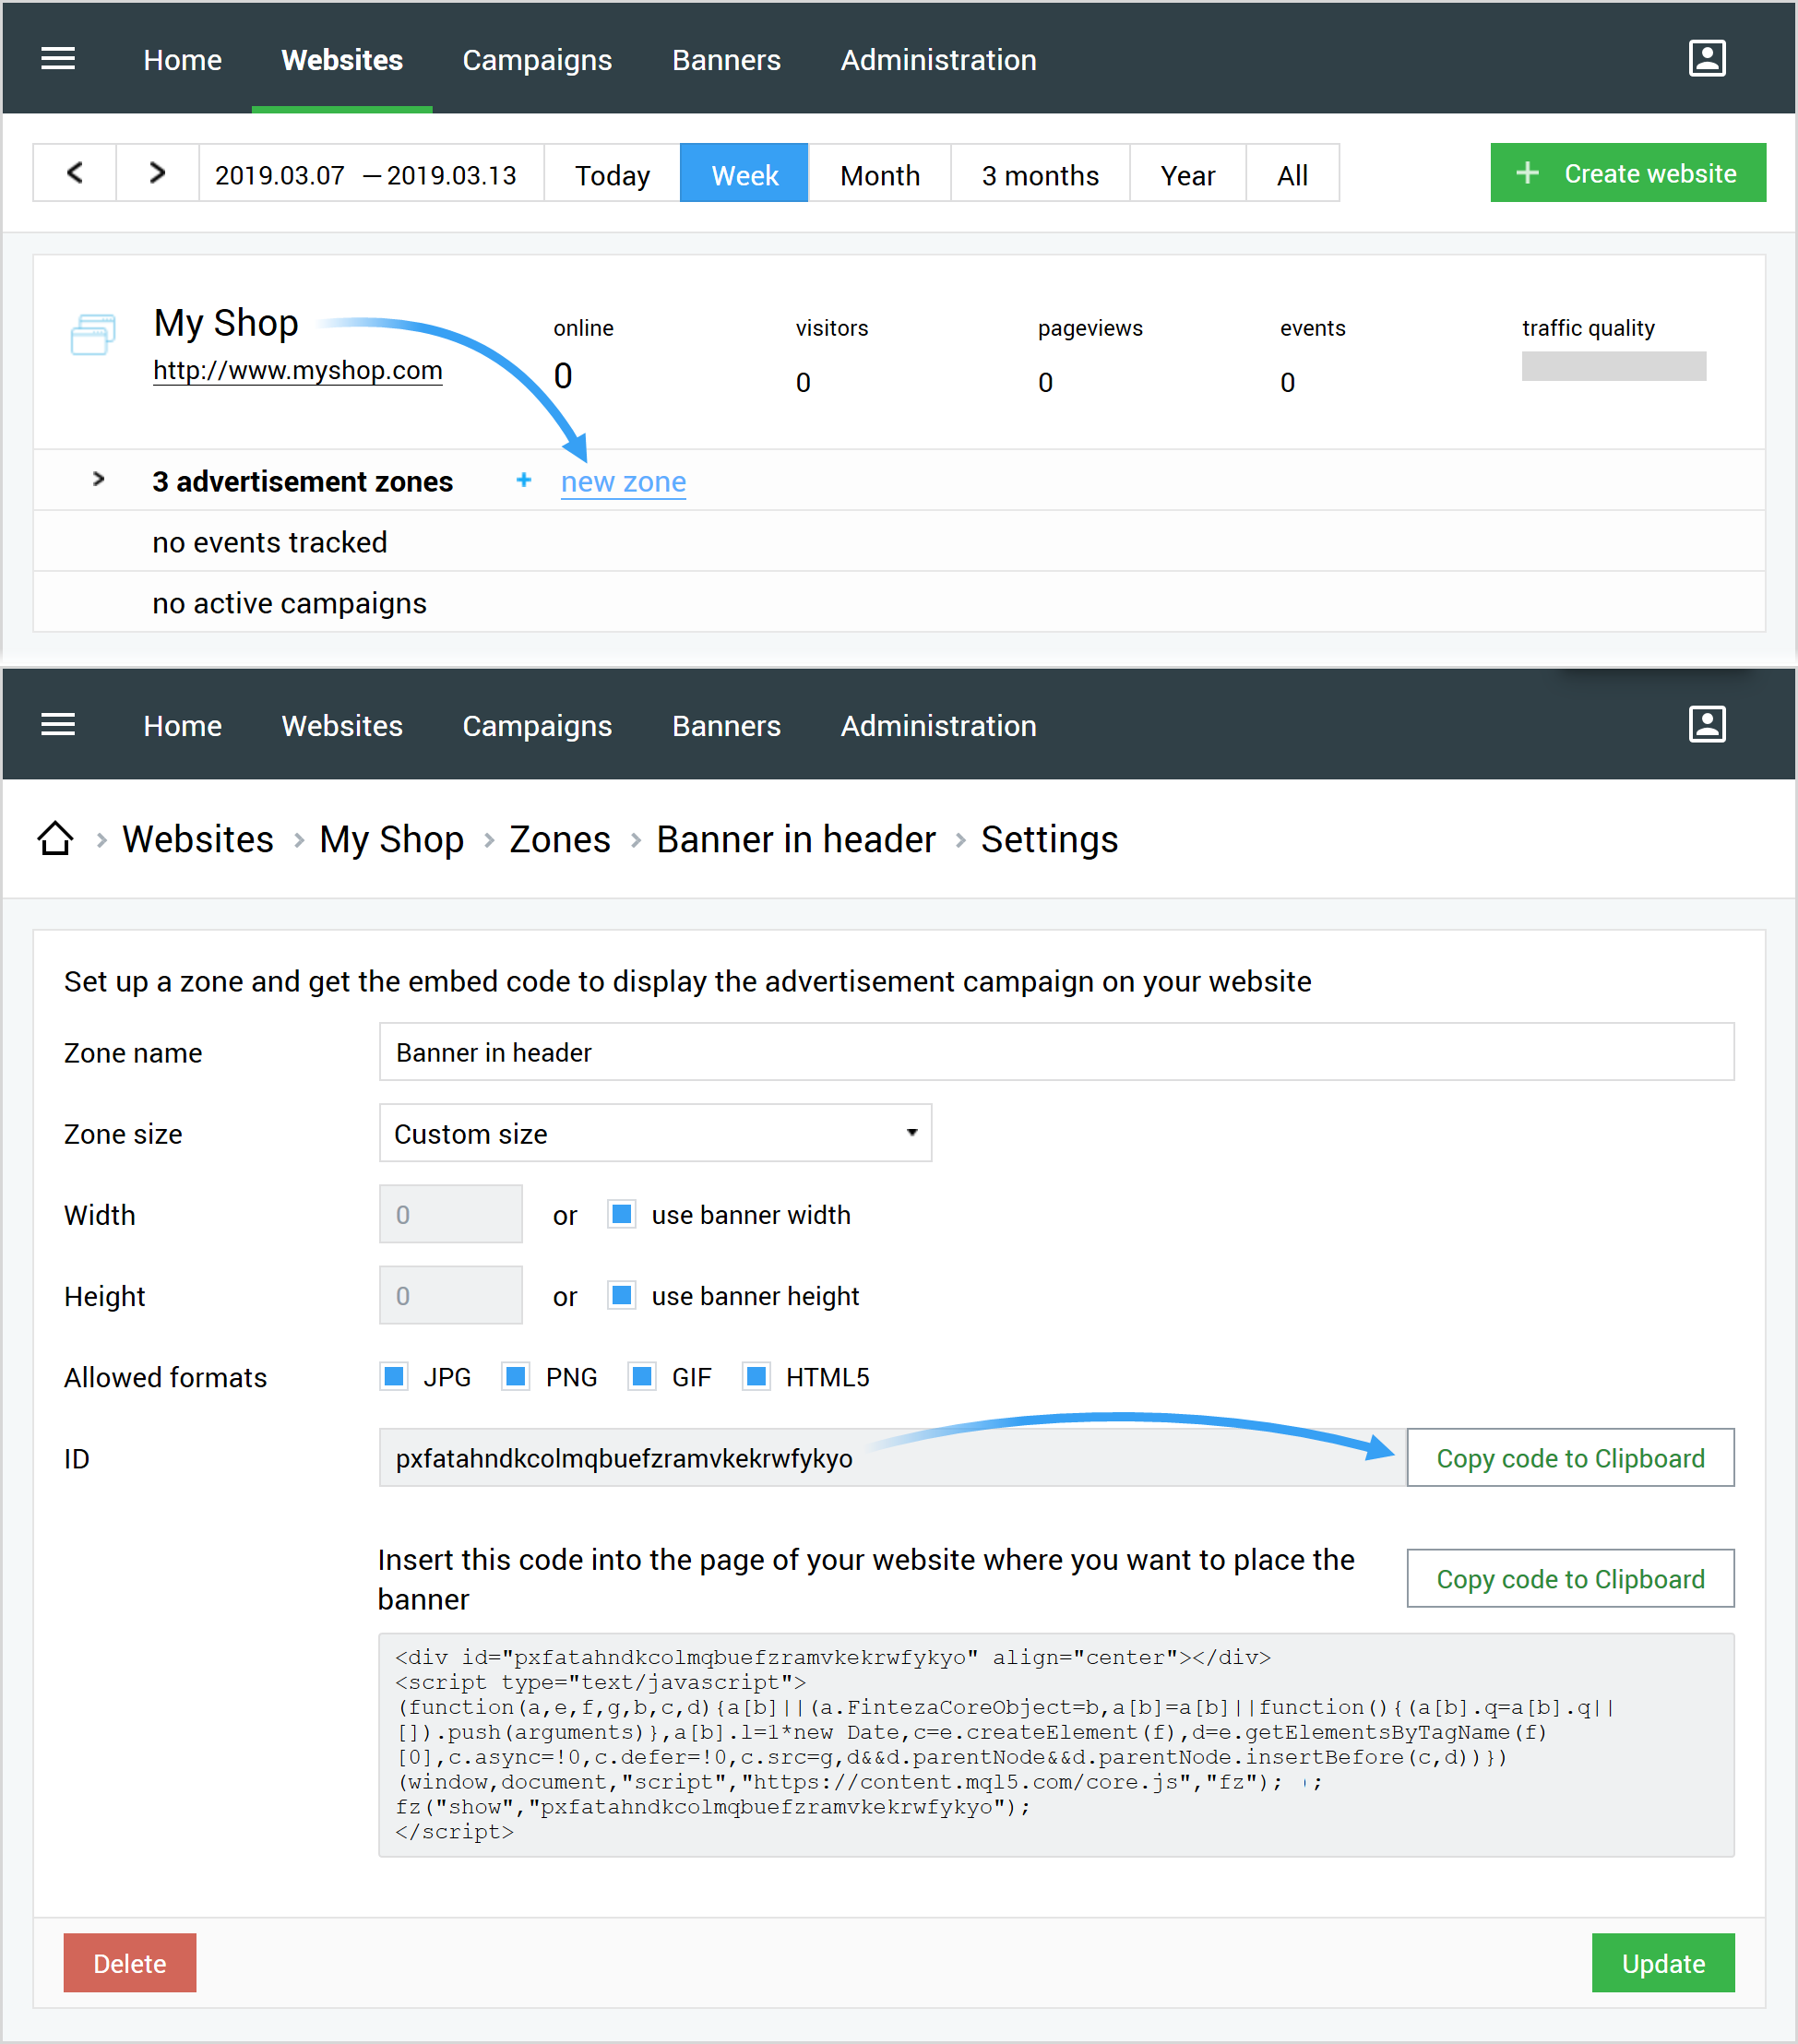This screenshot has height=2044, width=1798.
Task: Toggle the GIF allowed format checkbox
Action: 631,1376
